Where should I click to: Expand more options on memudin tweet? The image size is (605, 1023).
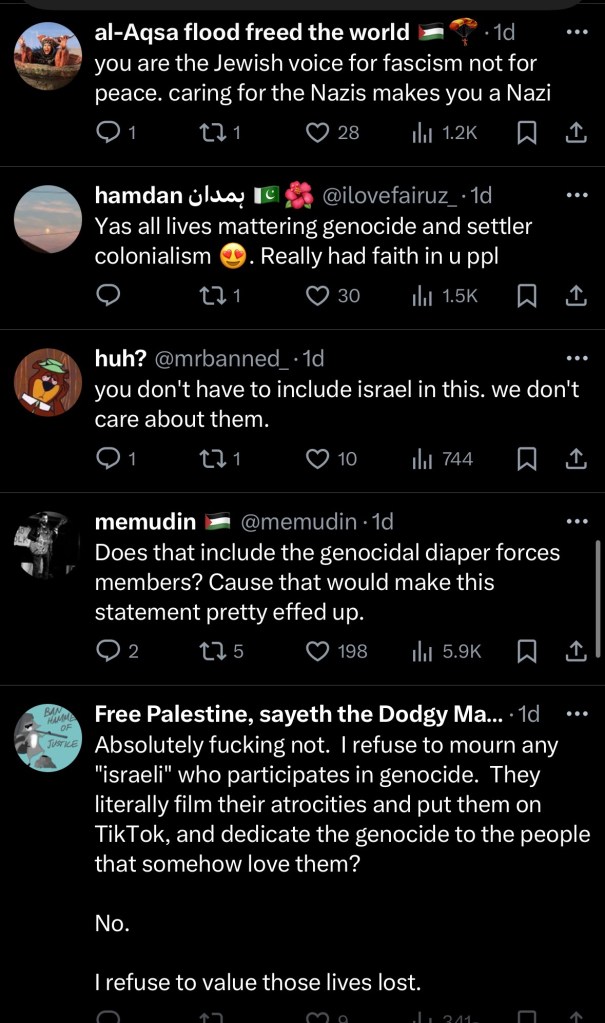[577, 521]
